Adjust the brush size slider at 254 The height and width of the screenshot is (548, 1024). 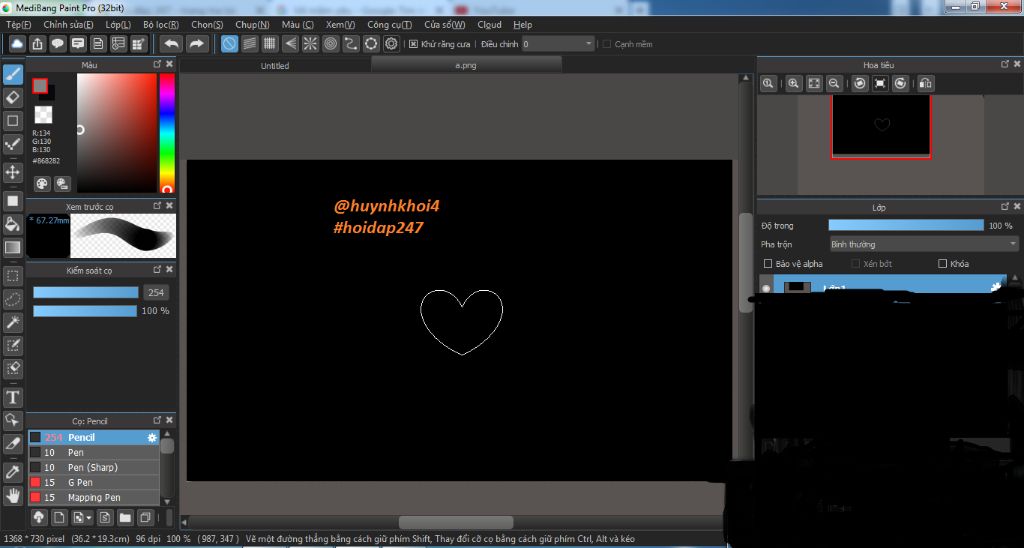[86, 293]
